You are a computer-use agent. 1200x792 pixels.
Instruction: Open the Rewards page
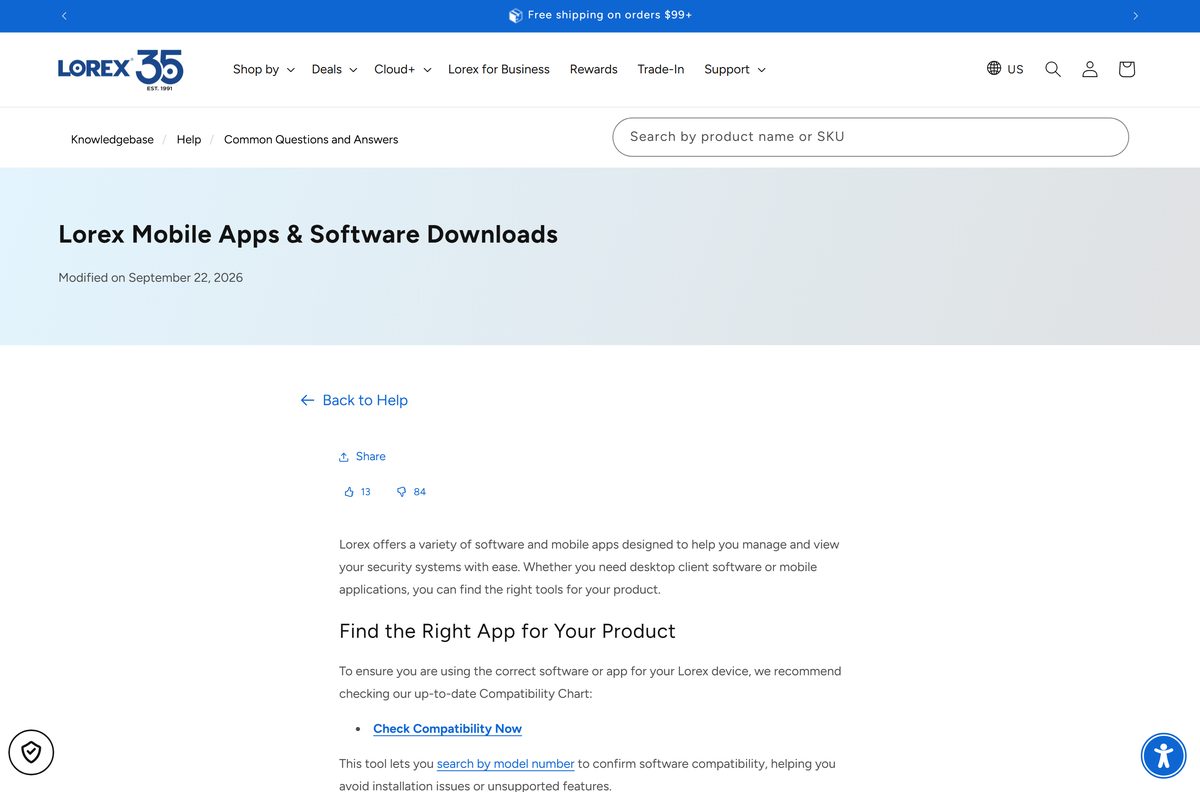593,69
